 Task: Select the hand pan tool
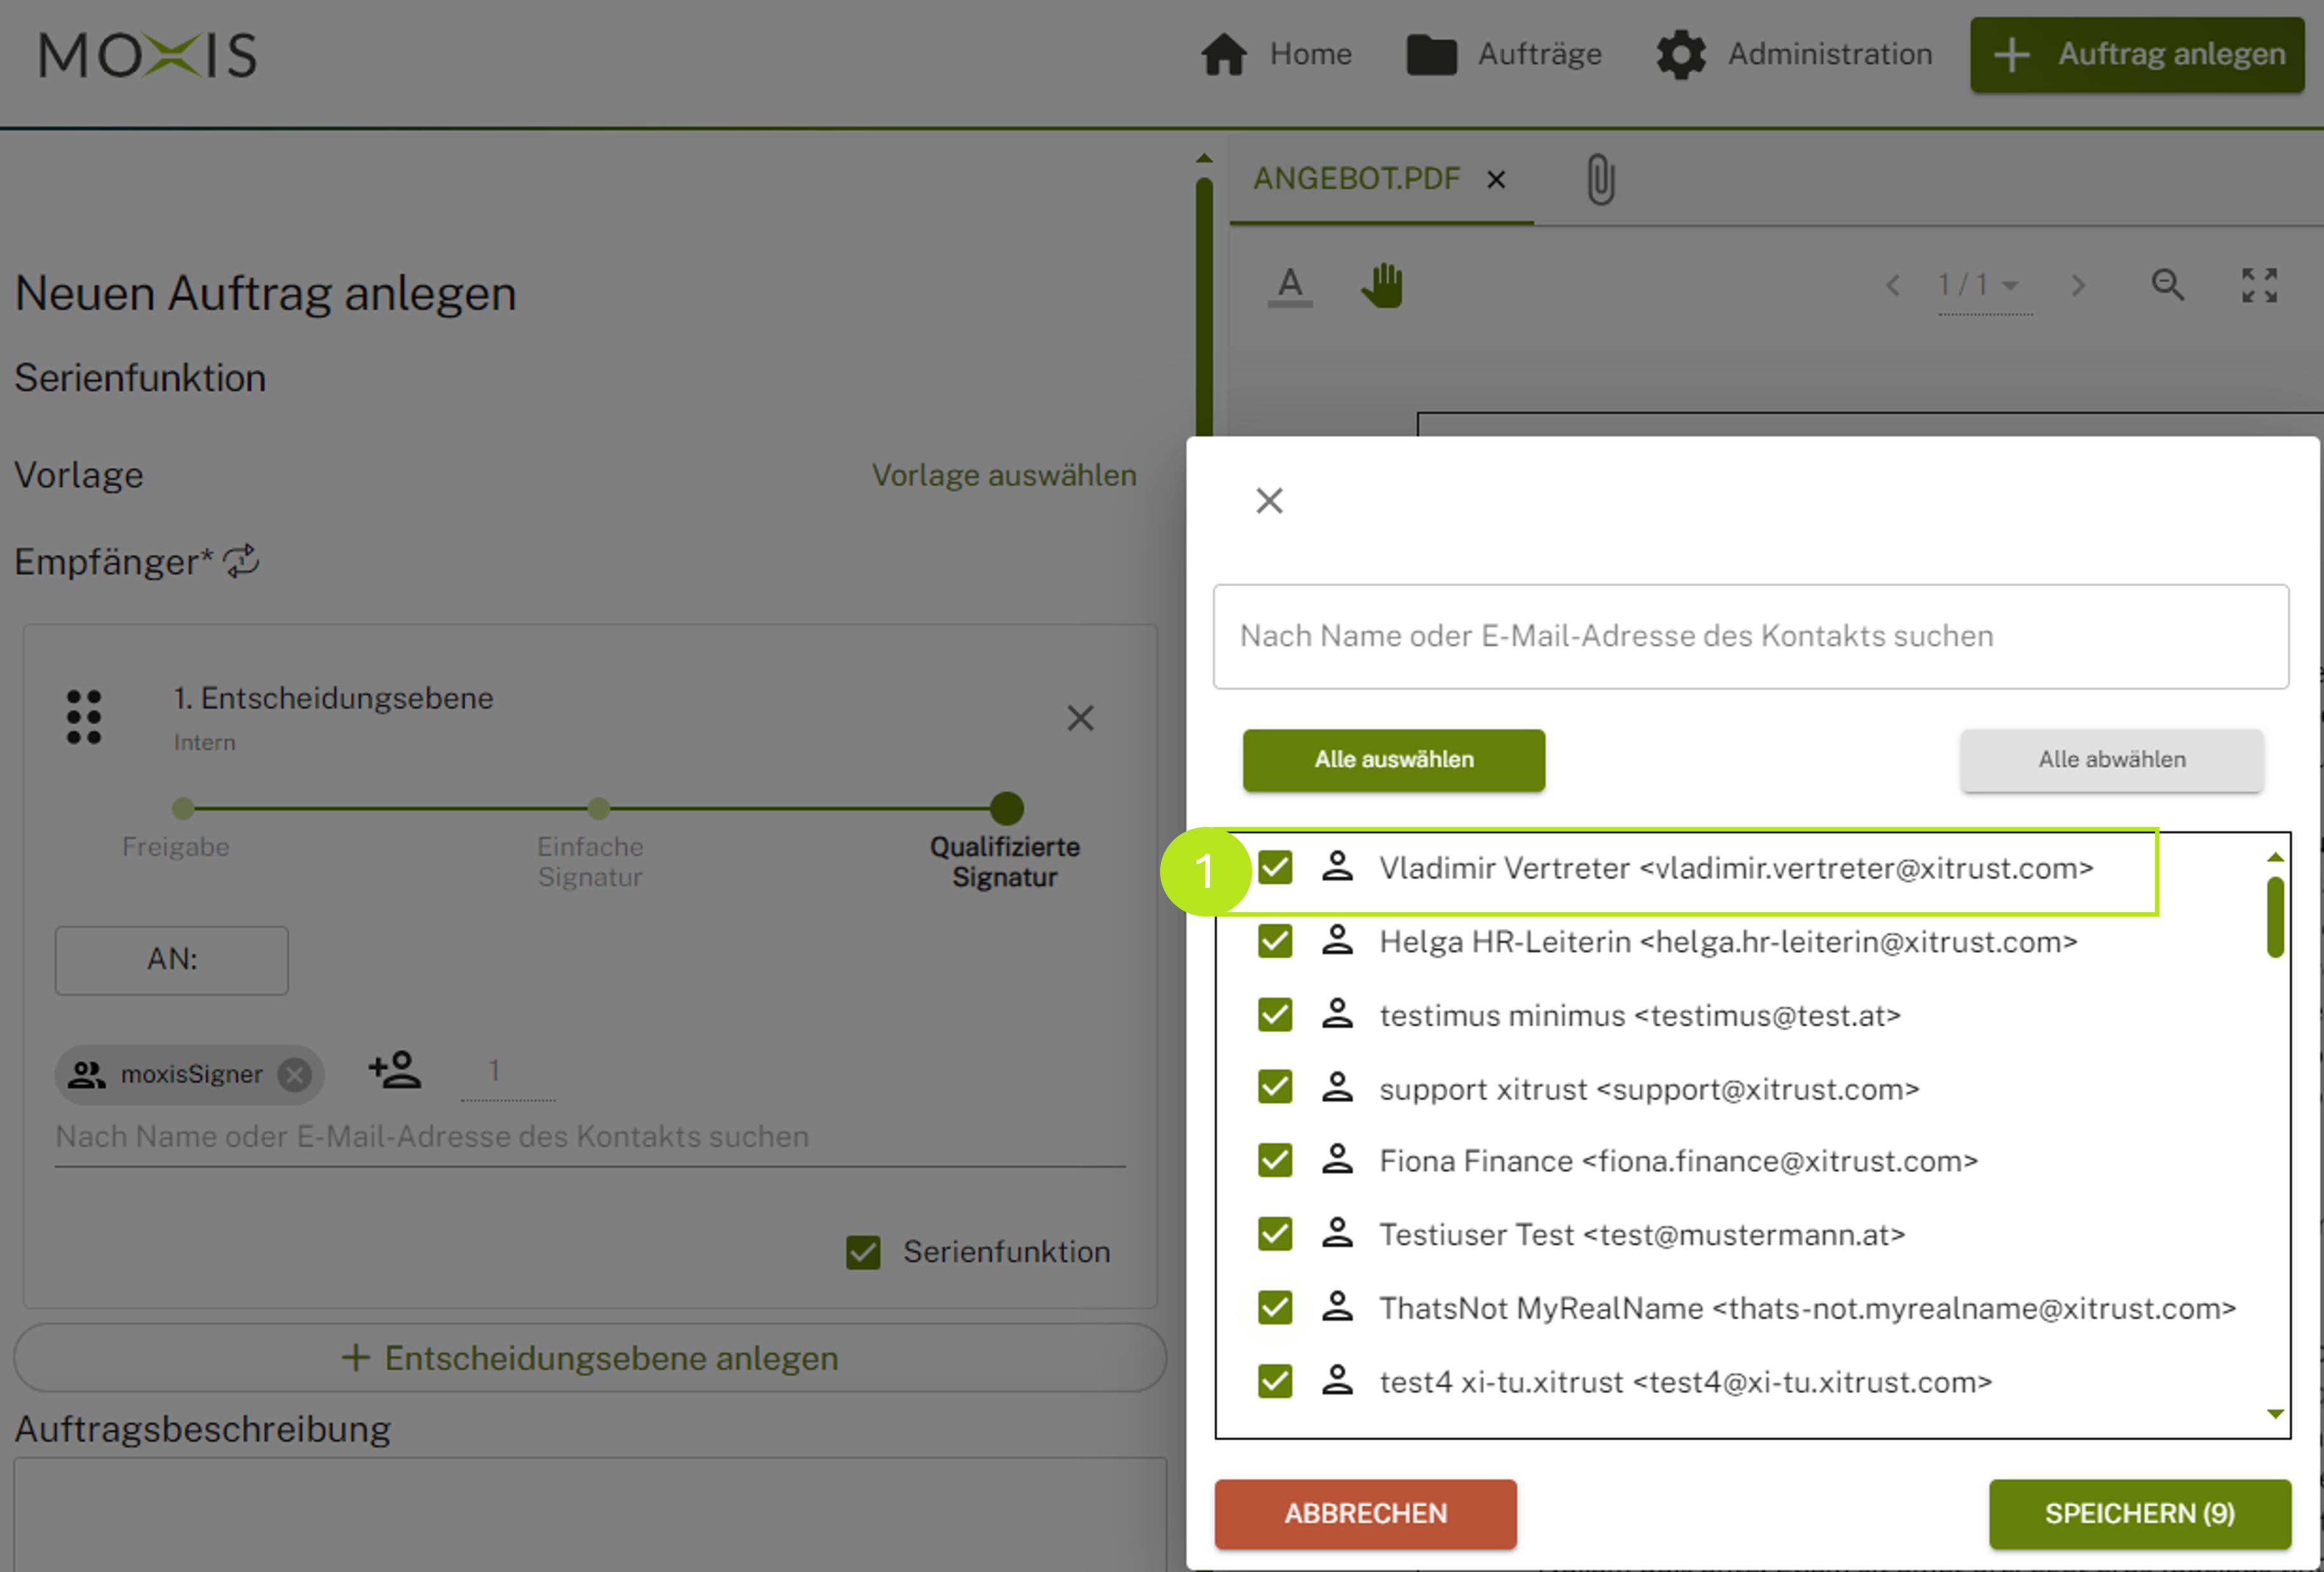pos(1382,286)
